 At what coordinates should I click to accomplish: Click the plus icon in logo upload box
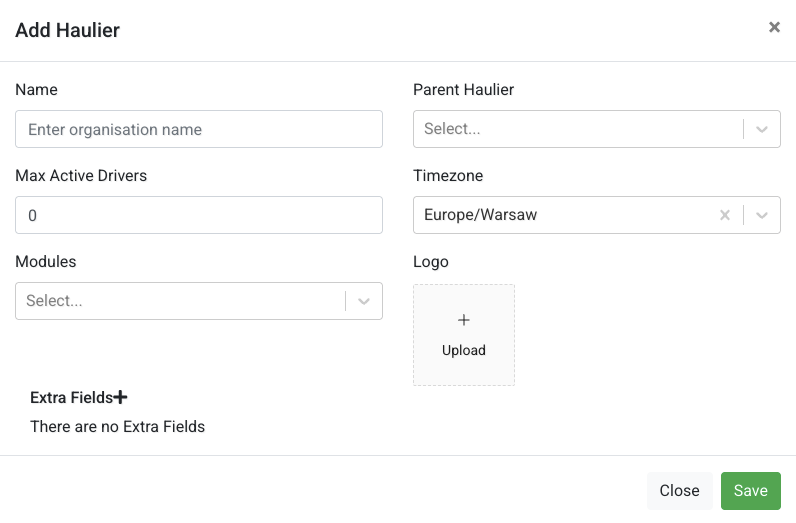pos(463,320)
